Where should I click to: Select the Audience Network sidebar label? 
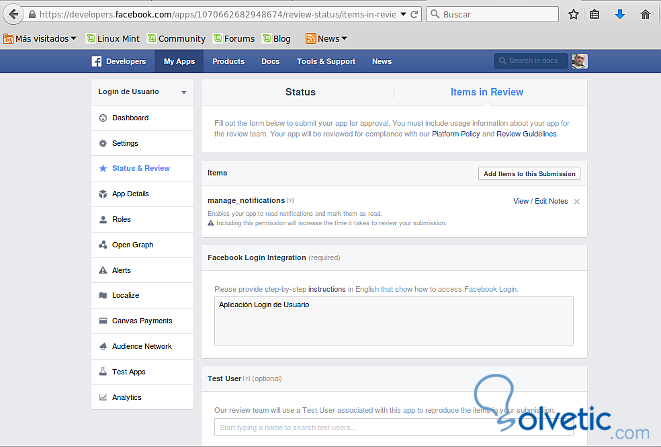(x=142, y=346)
